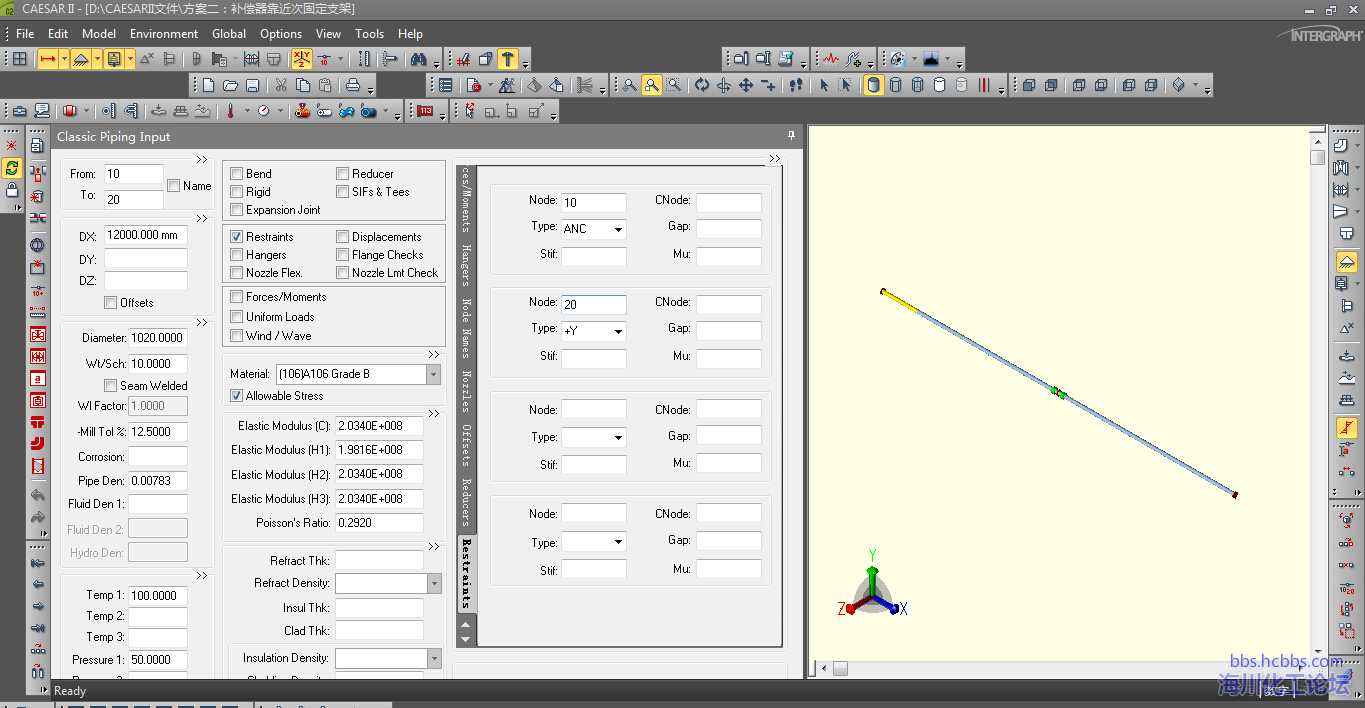Expand the chevron above the Diameter section
The image size is (1365, 708).
pos(201,323)
